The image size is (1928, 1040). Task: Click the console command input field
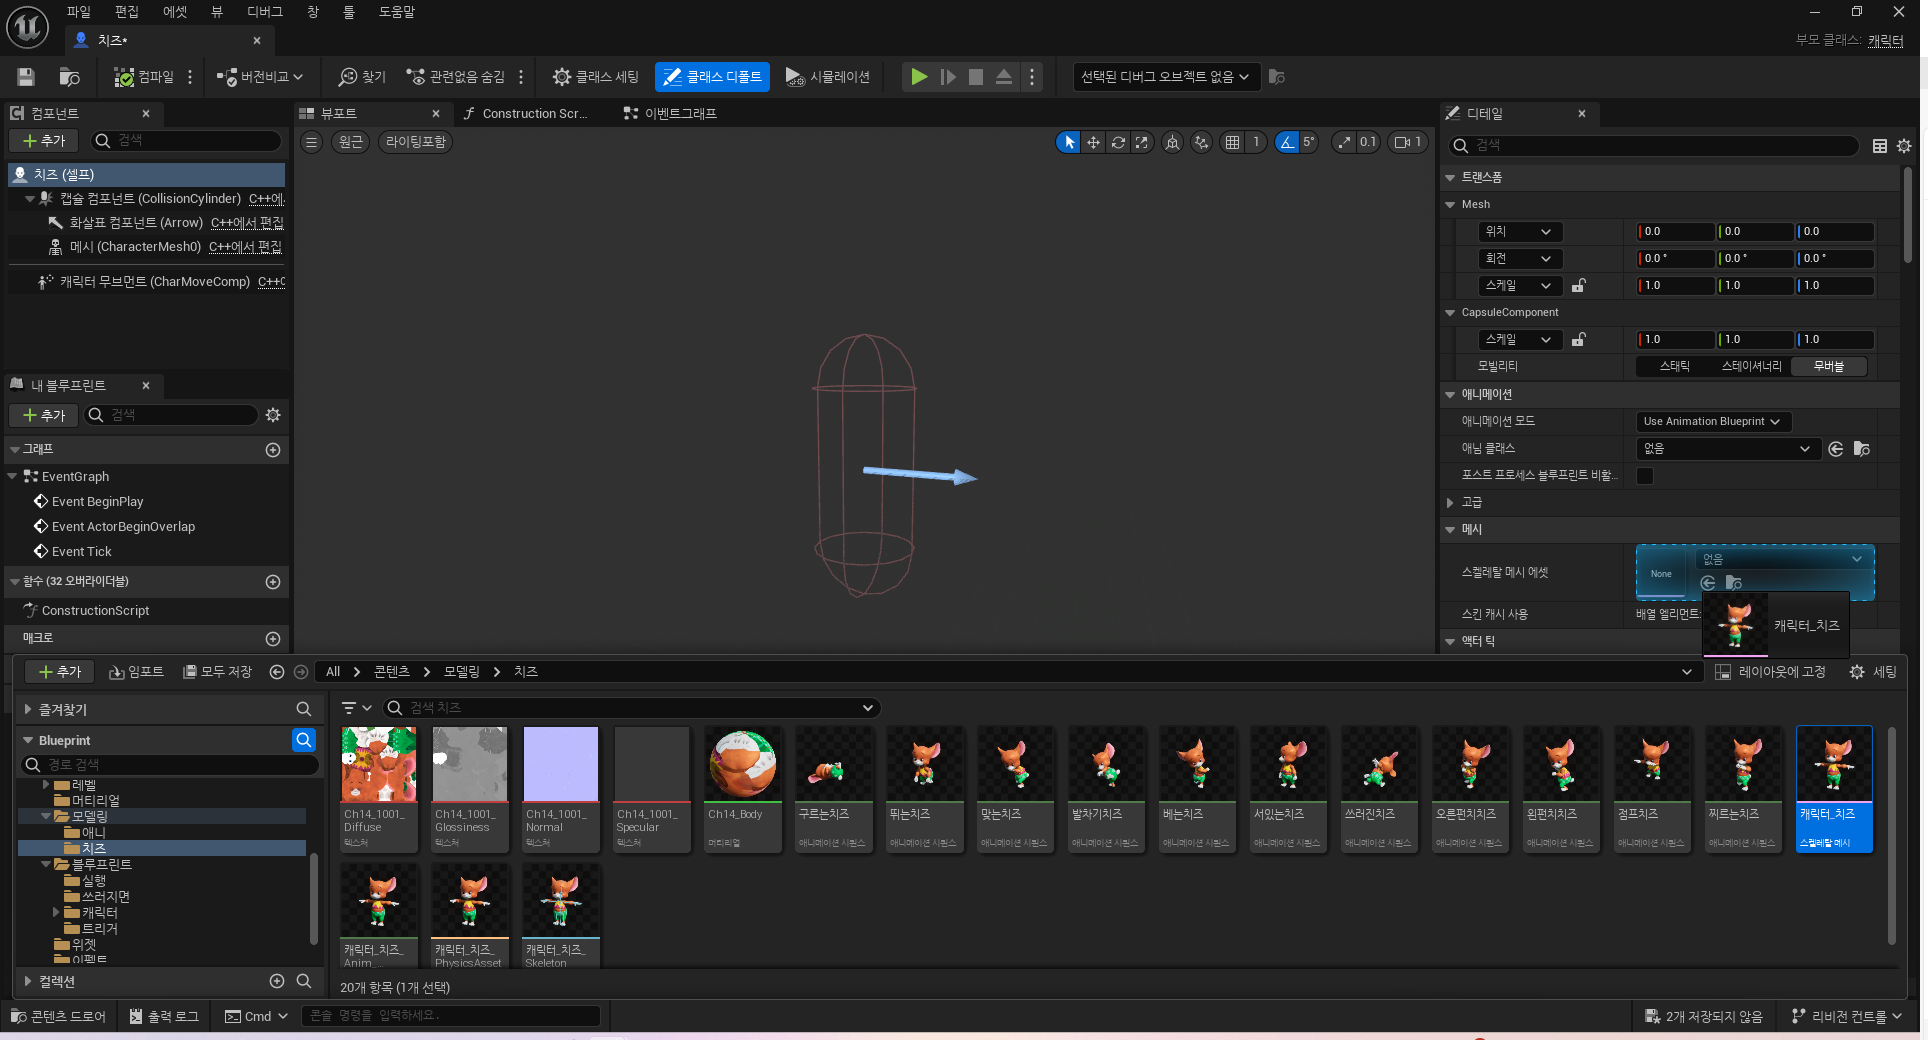click(x=451, y=1016)
